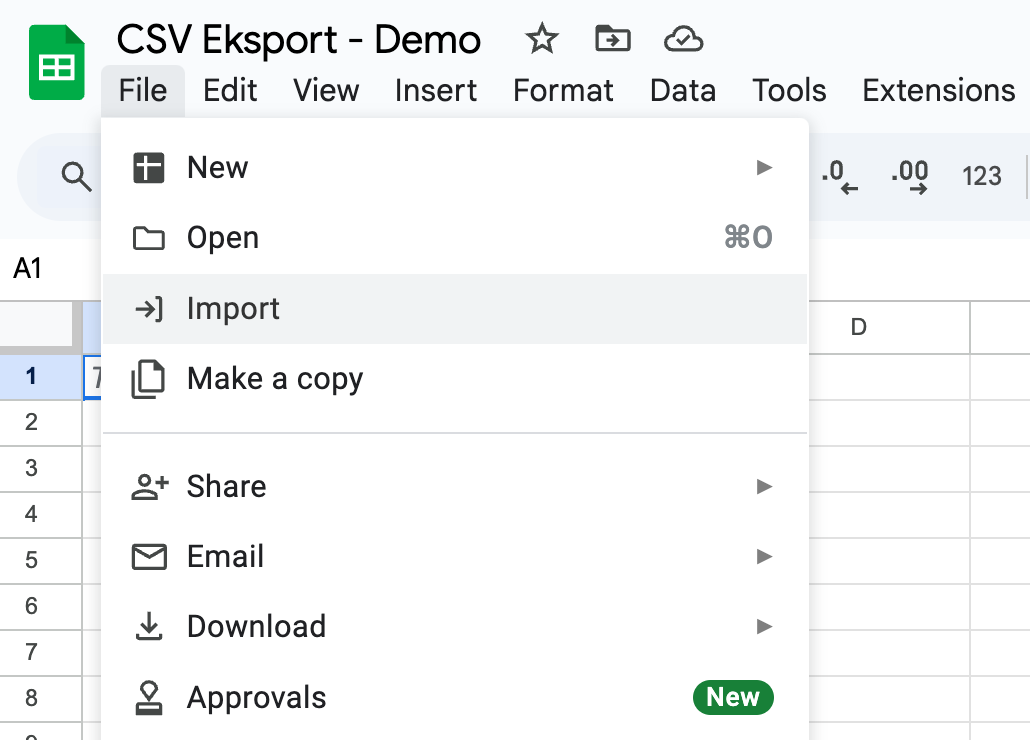Increase decimal places in toolbar
Viewport: 1030px width, 740px height.
point(910,177)
